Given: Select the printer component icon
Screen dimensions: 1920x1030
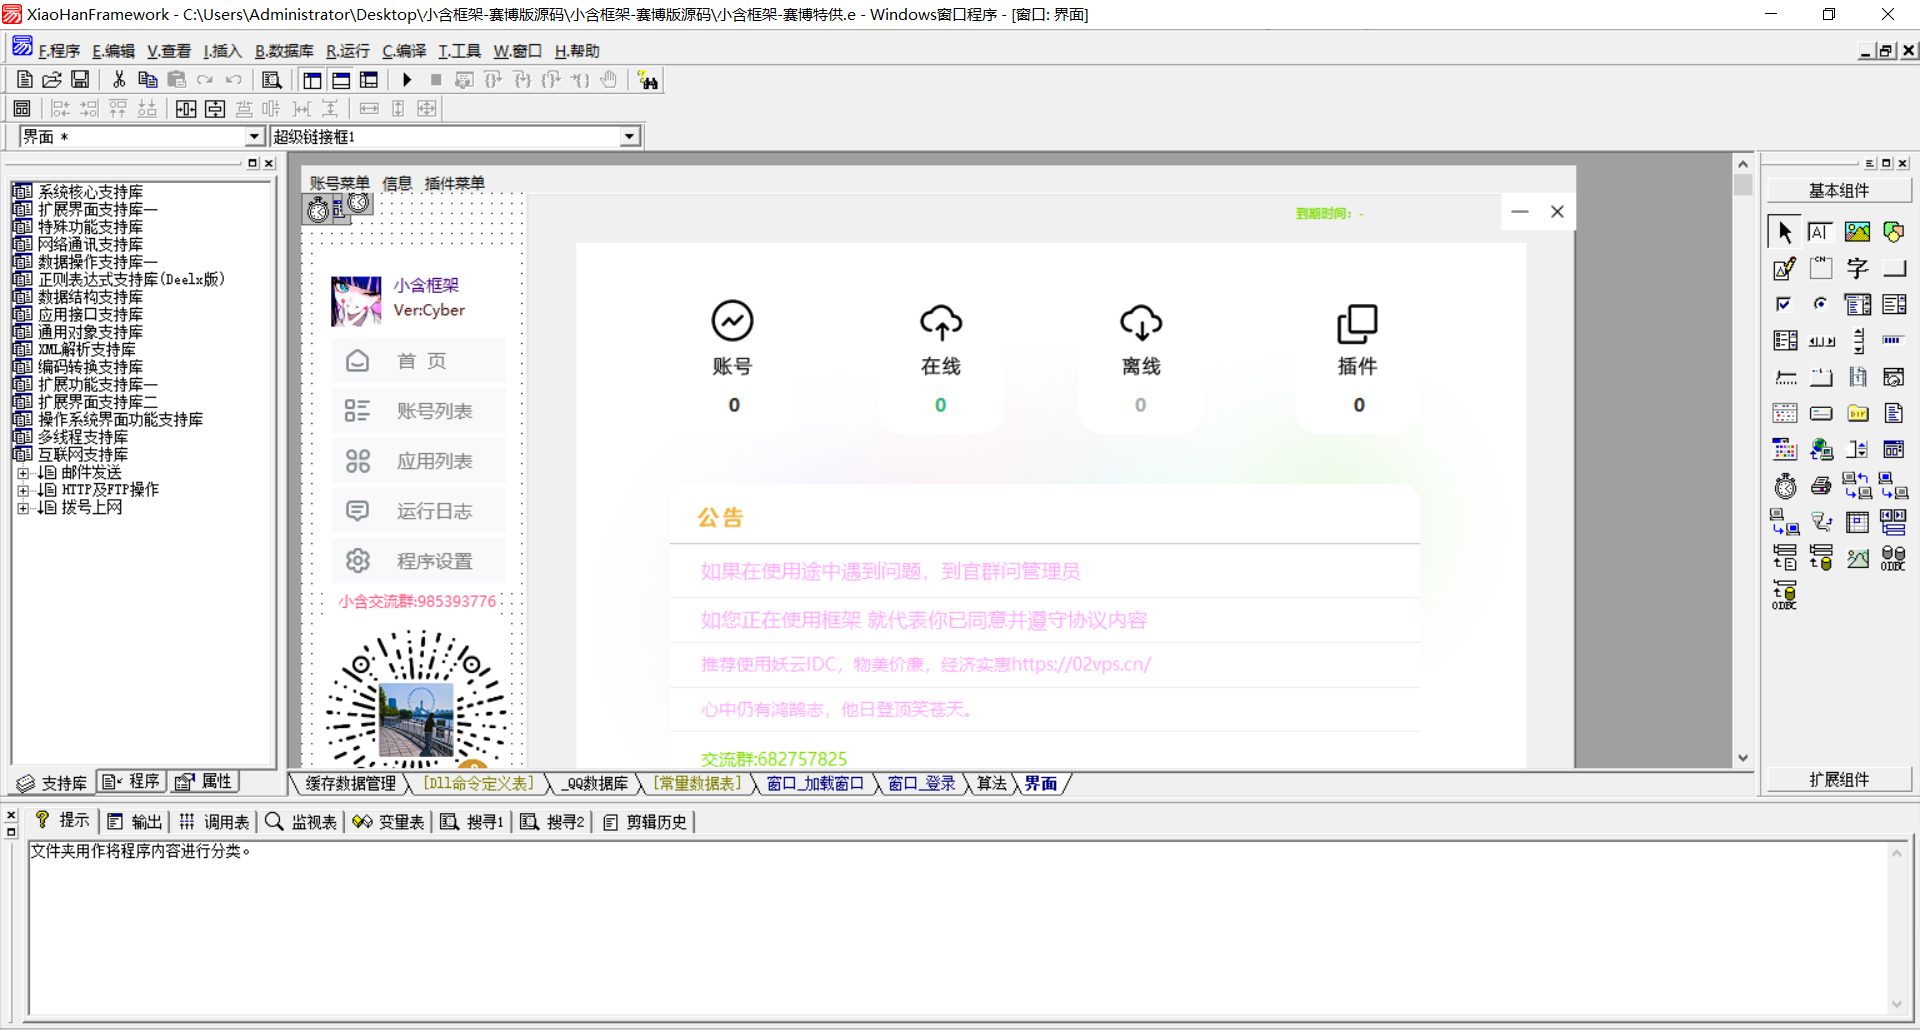Looking at the screenshot, I should tap(1821, 486).
